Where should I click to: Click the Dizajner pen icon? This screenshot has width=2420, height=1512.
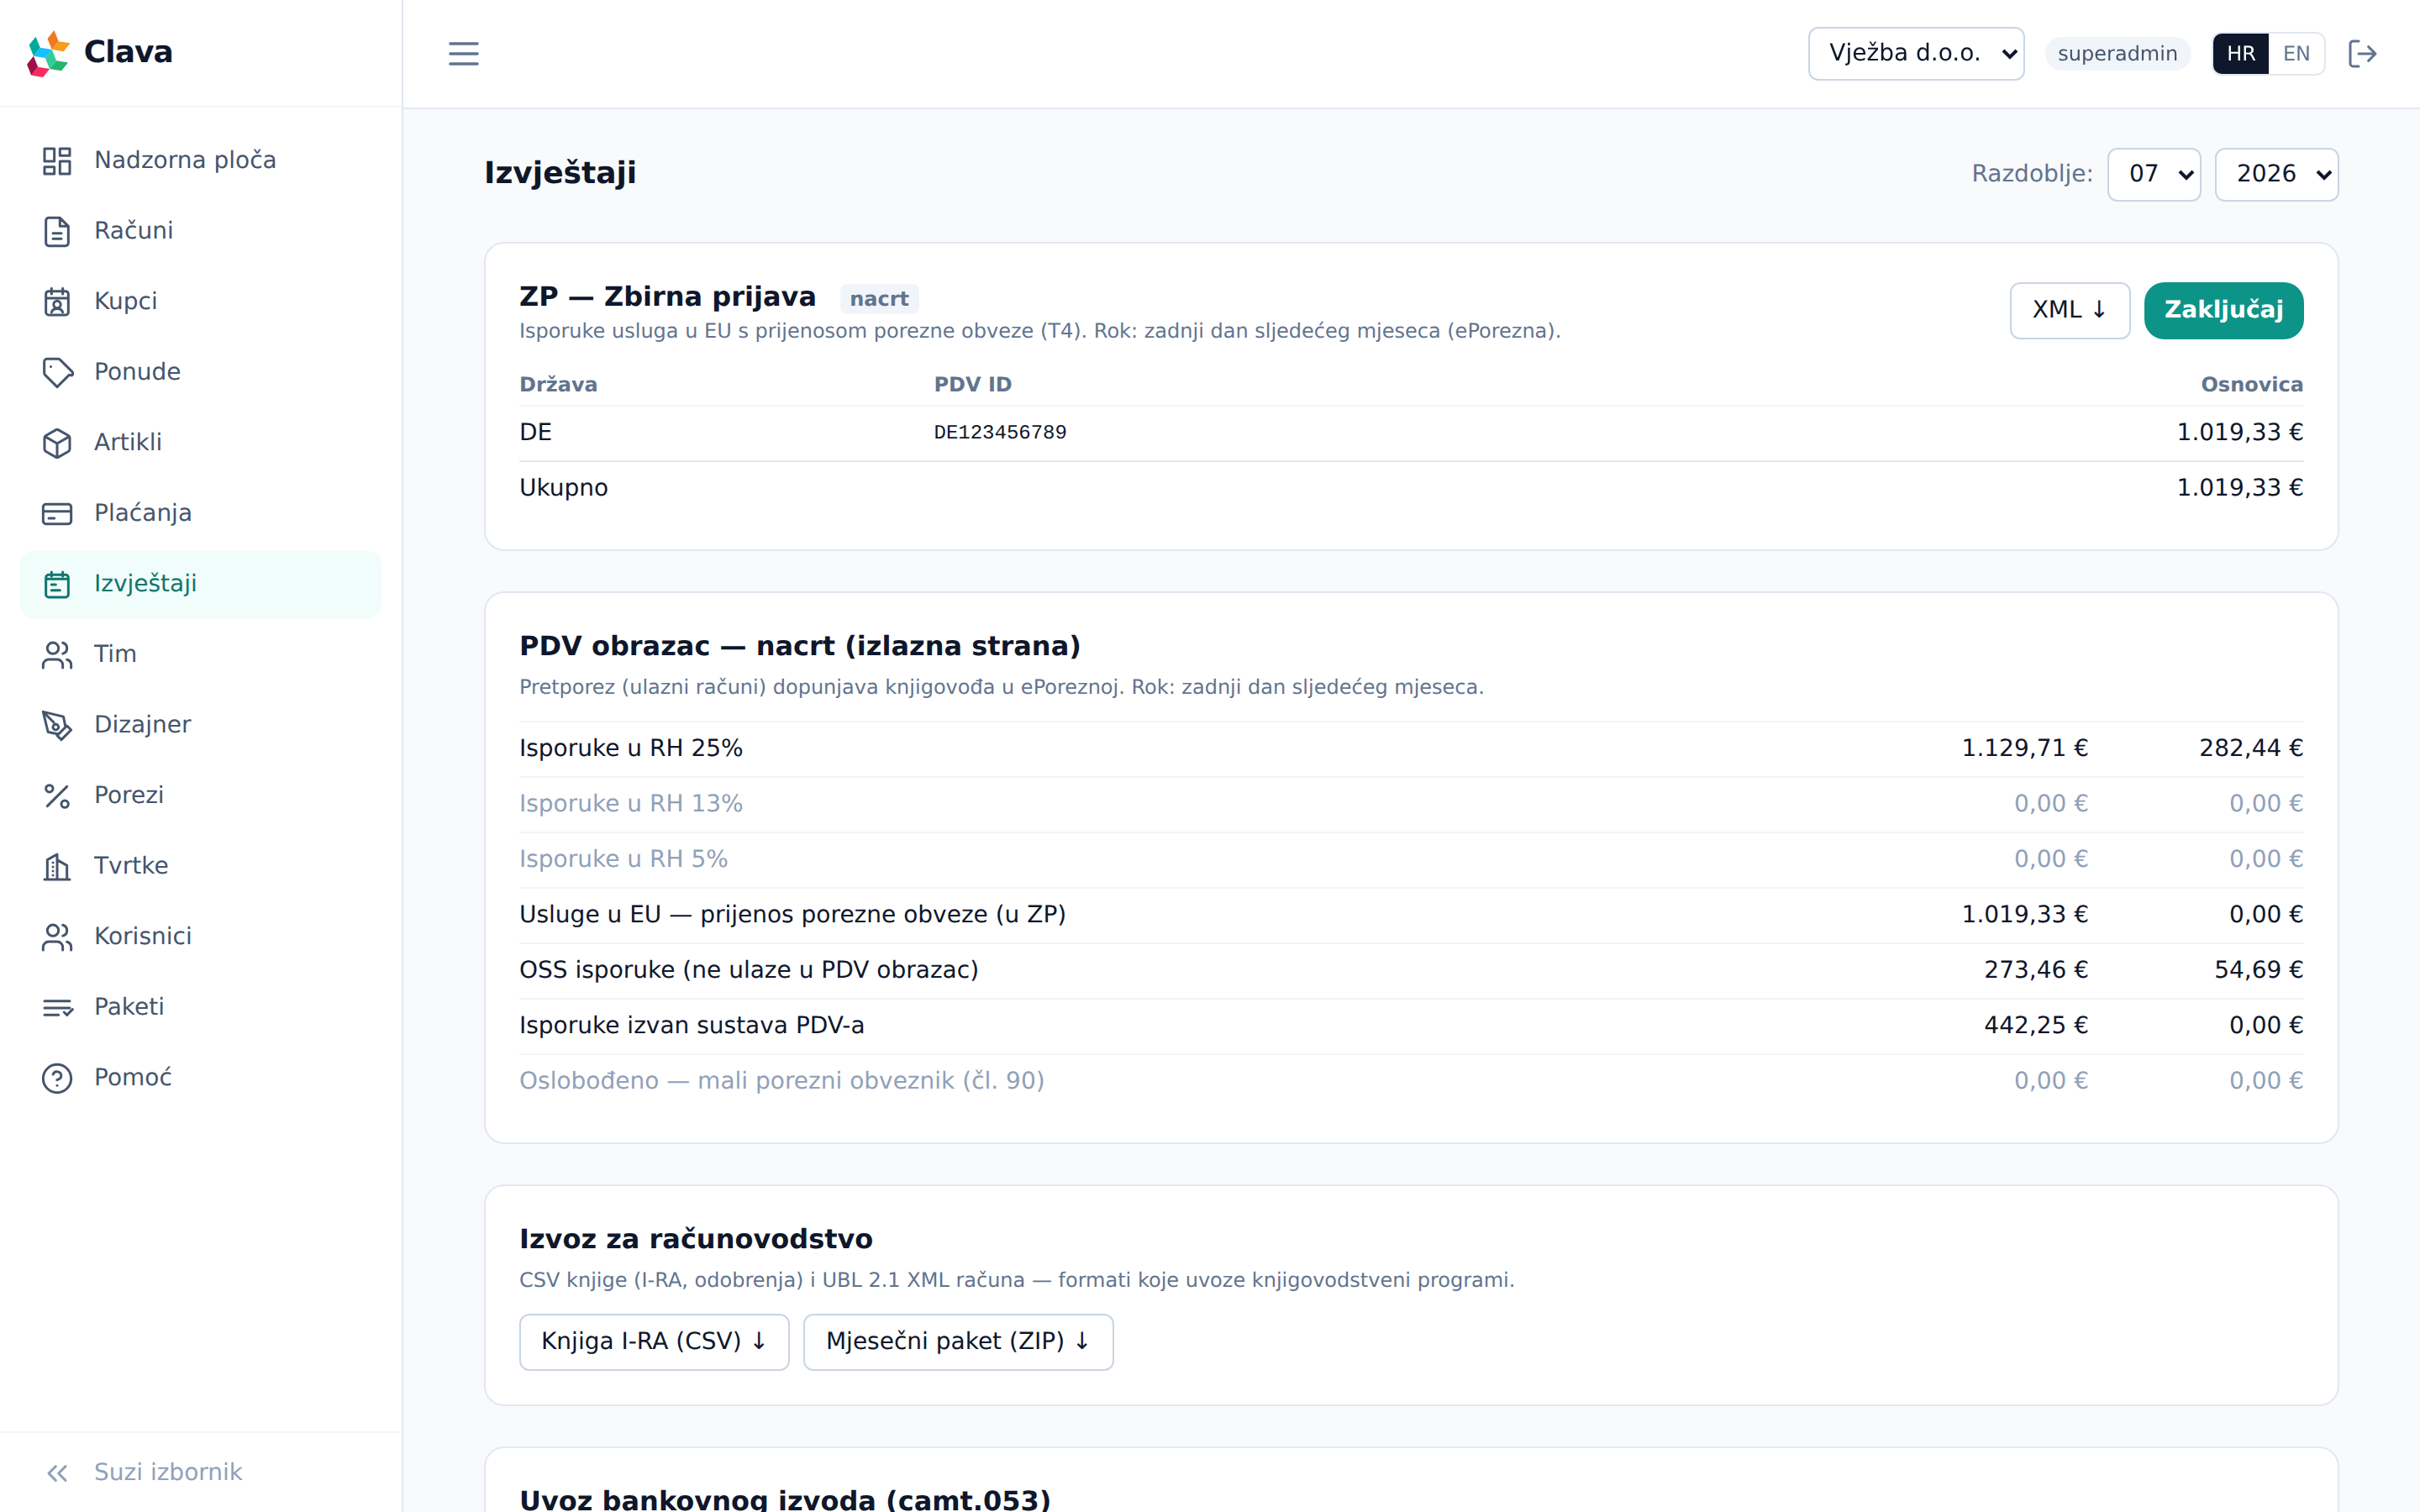coord(57,725)
